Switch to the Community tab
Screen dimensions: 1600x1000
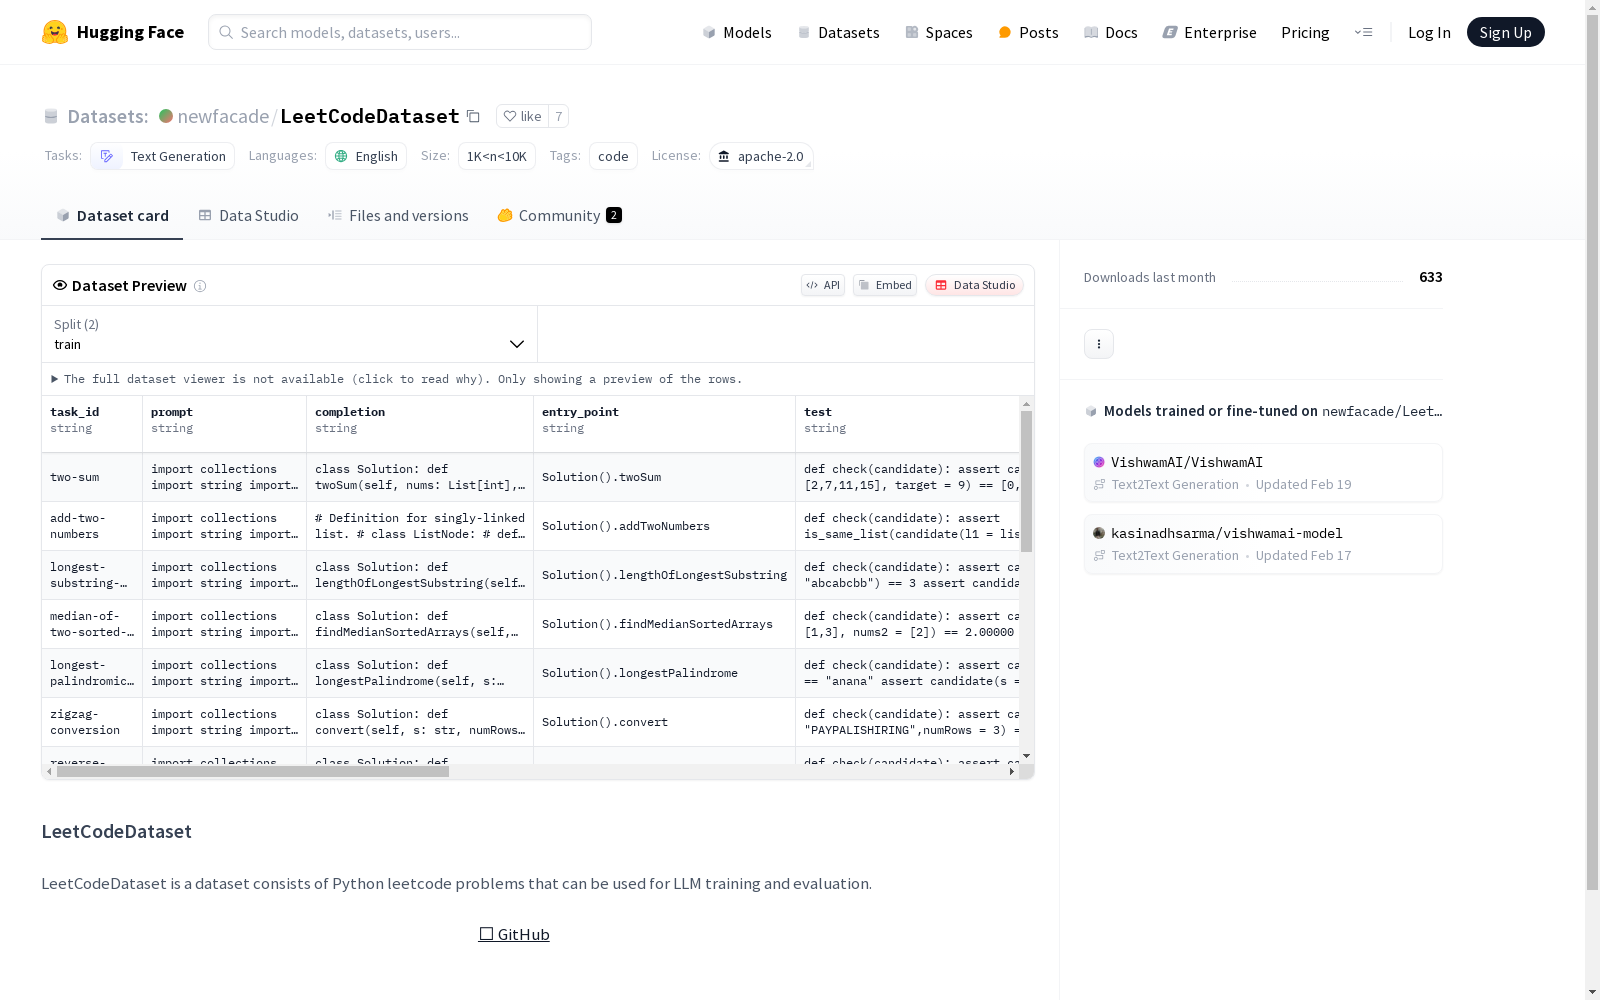click(559, 215)
